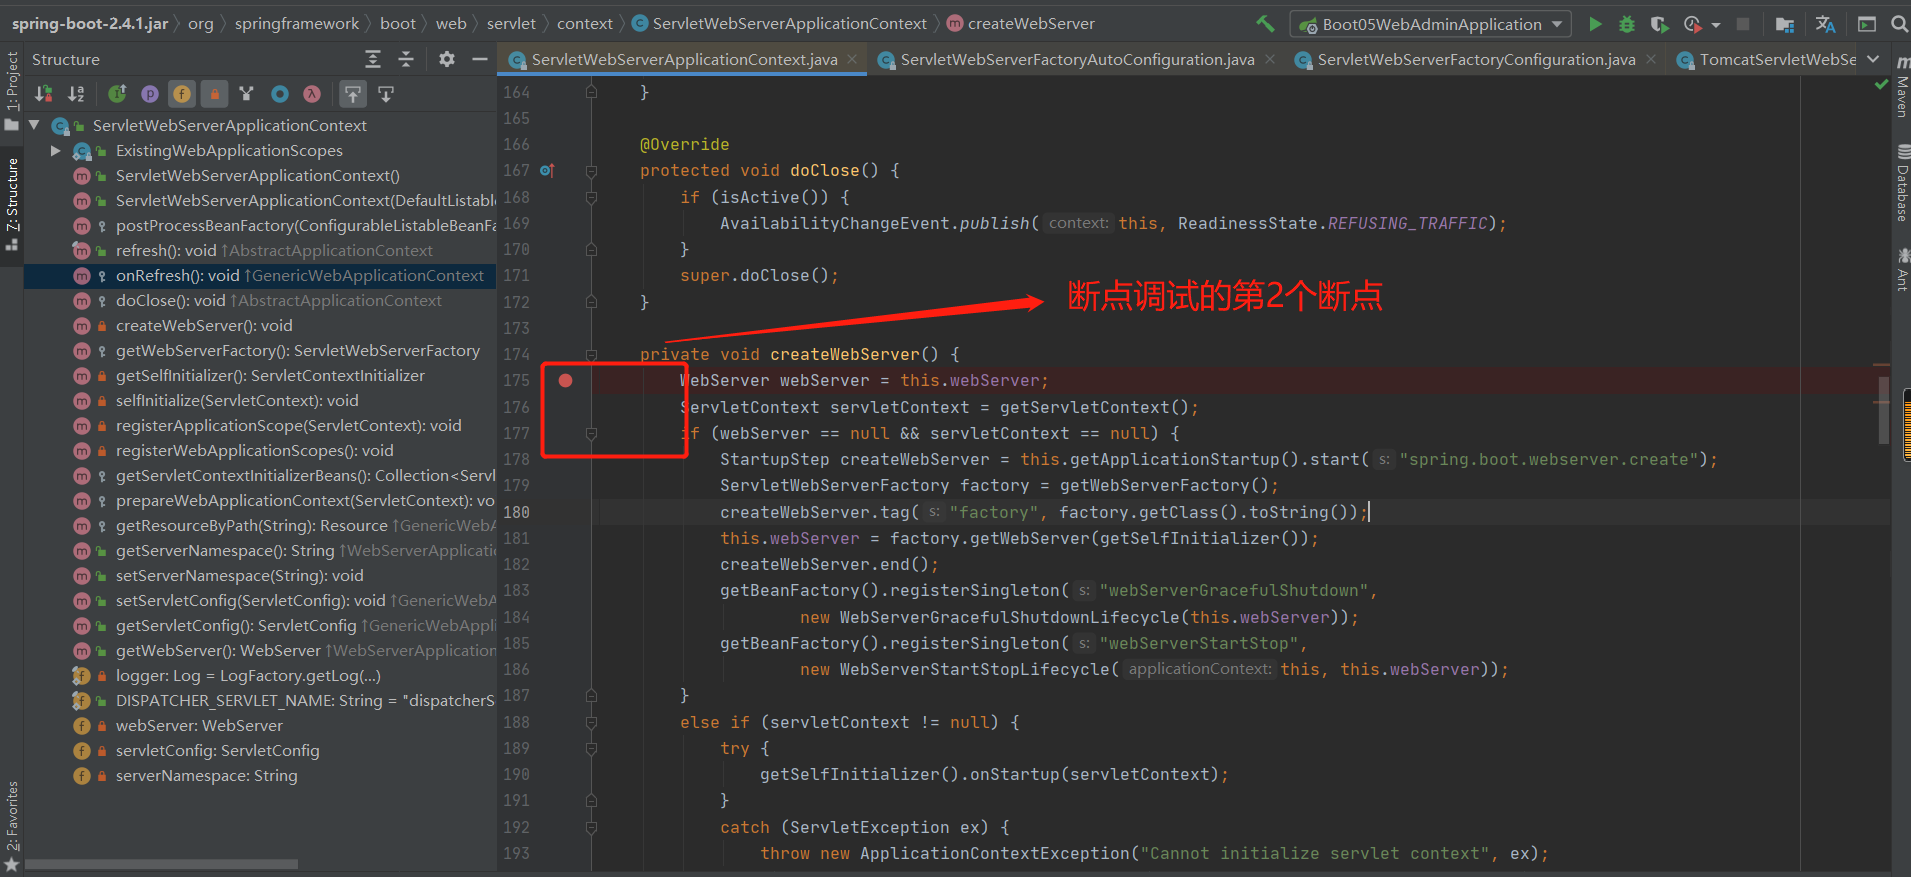1911x877 pixels.
Task: Toggle Show Lambdas pink icon
Action: pos(312,94)
